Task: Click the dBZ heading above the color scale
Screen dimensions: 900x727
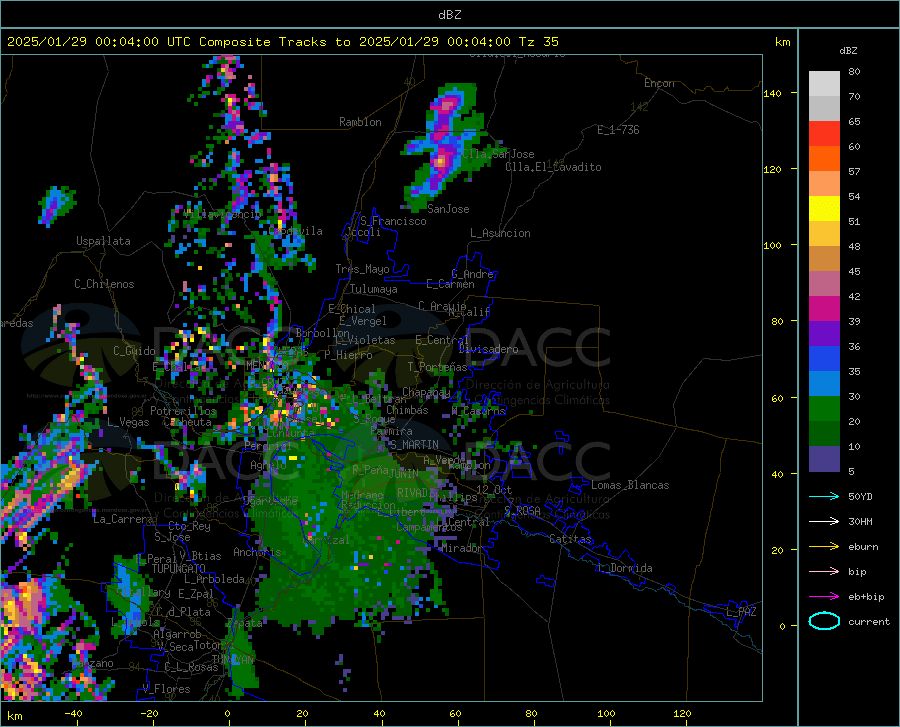Action: (848, 50)
